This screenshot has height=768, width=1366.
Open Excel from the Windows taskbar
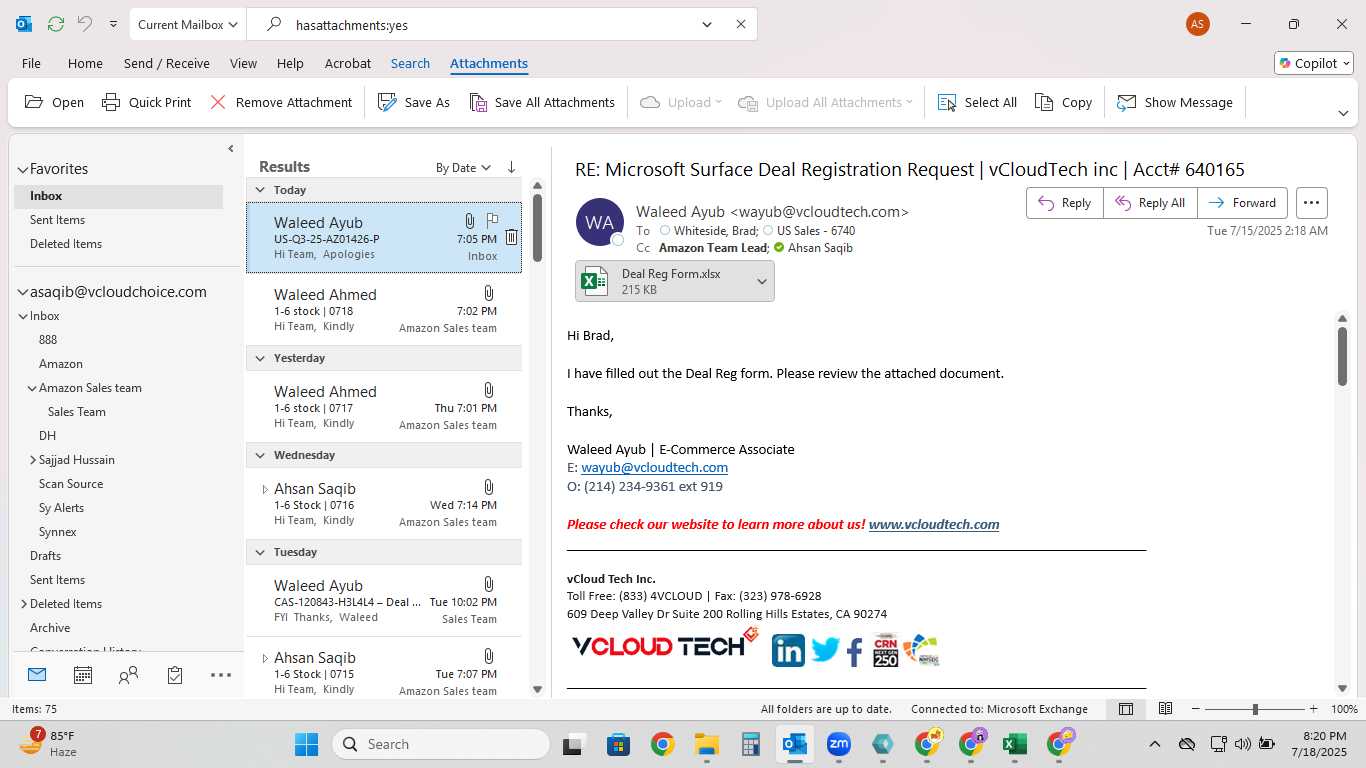(1014, 744)
